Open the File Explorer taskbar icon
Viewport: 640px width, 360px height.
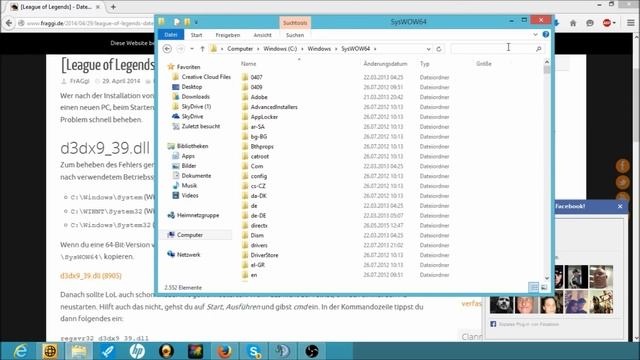(79, 351)
